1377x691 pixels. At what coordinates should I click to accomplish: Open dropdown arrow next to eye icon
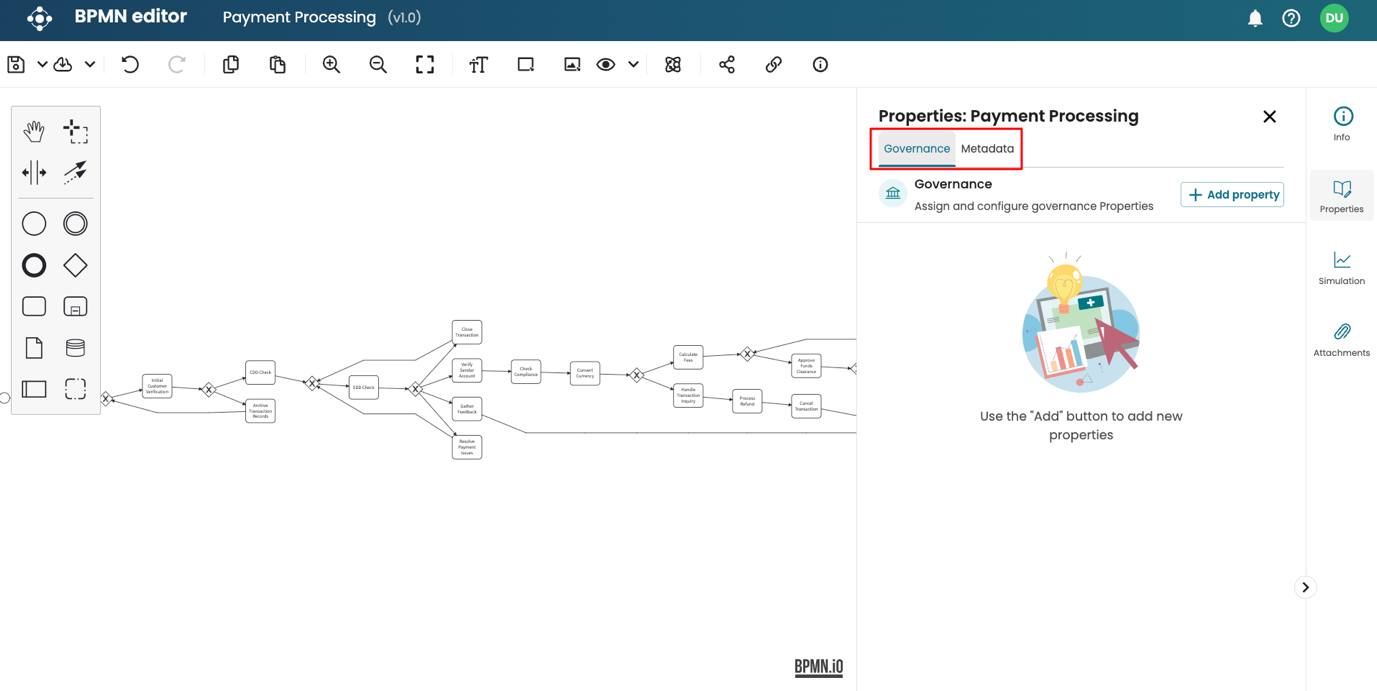[633, 65]
